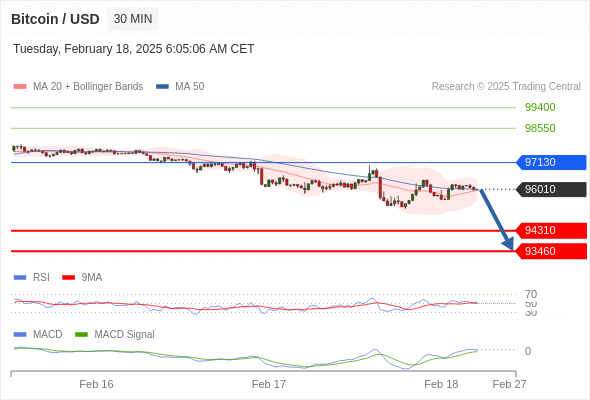
Task: Click the blue MACD legend swatch
Action: [x=20, y=335]
